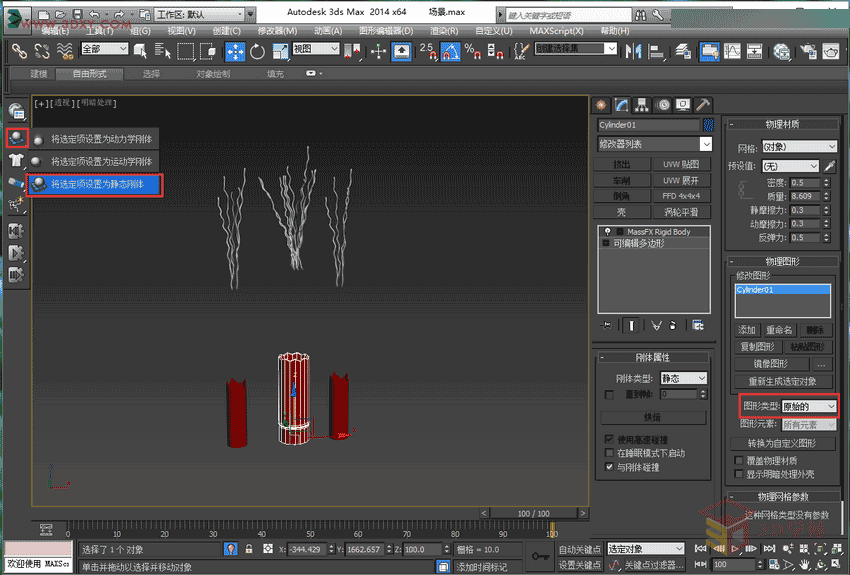Choose '将选定项设置为静态刚体' menu entry
Viewport: 850px width, 575px height.
(x=96, y=184)
